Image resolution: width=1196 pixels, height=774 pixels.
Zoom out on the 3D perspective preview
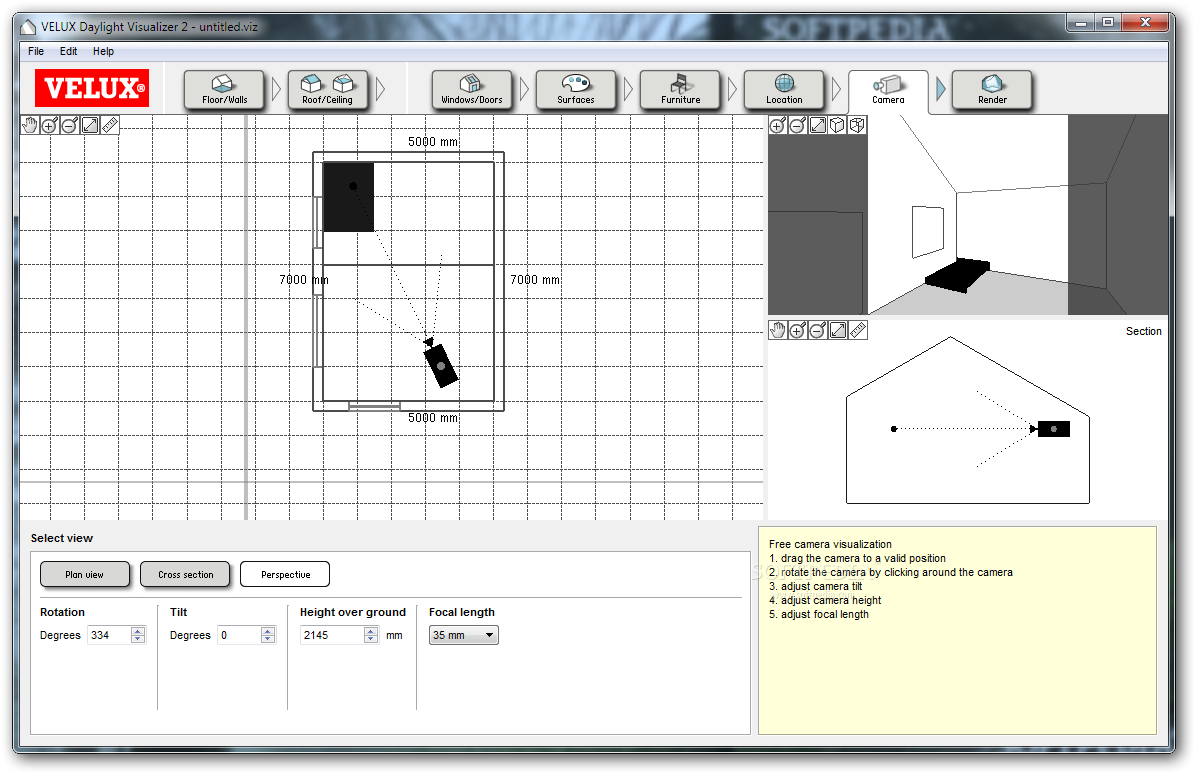pos(797,125)
